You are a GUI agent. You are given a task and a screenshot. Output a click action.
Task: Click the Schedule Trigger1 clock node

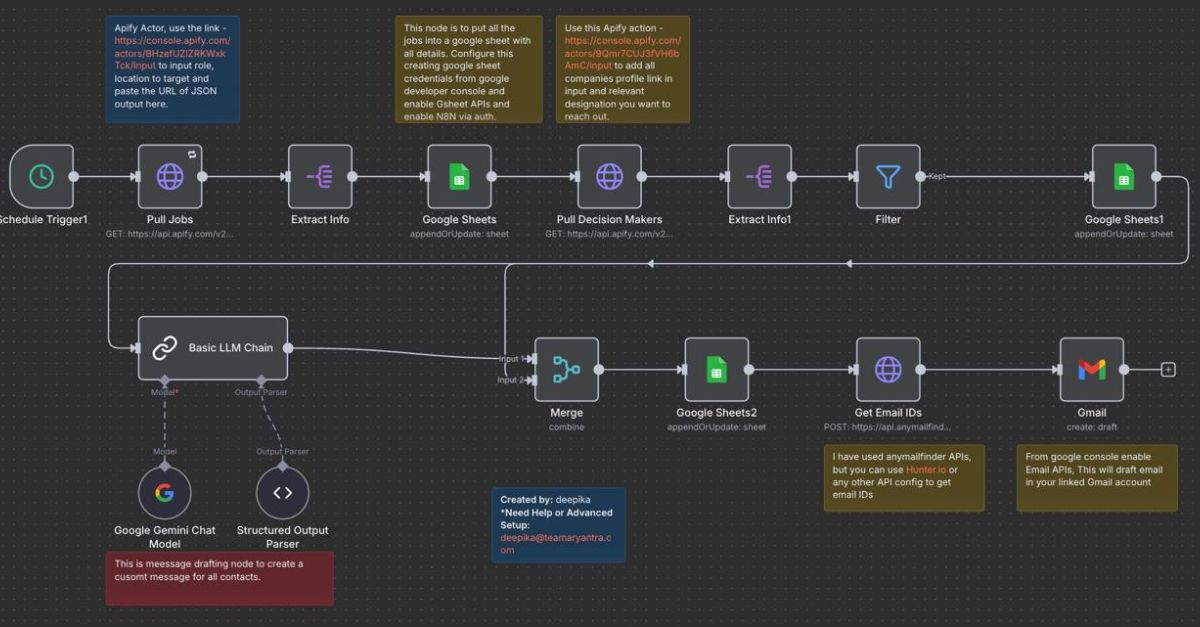pyautogui.click(x=41, y=177)
